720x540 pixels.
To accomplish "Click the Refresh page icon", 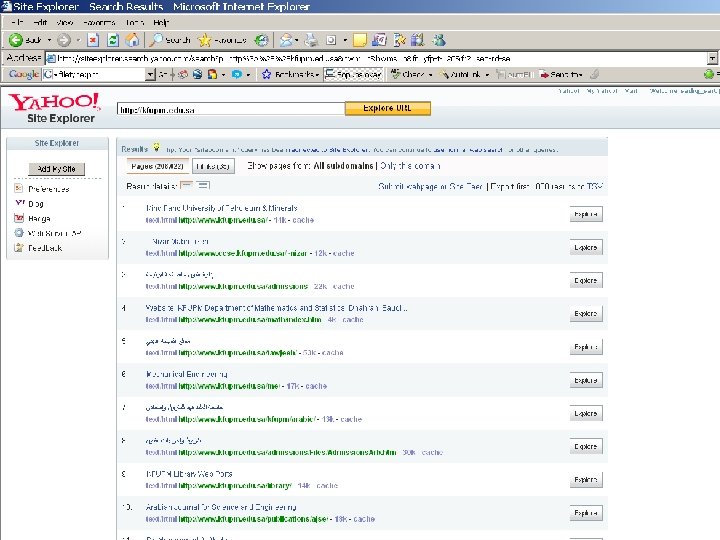I will point(113,40).
